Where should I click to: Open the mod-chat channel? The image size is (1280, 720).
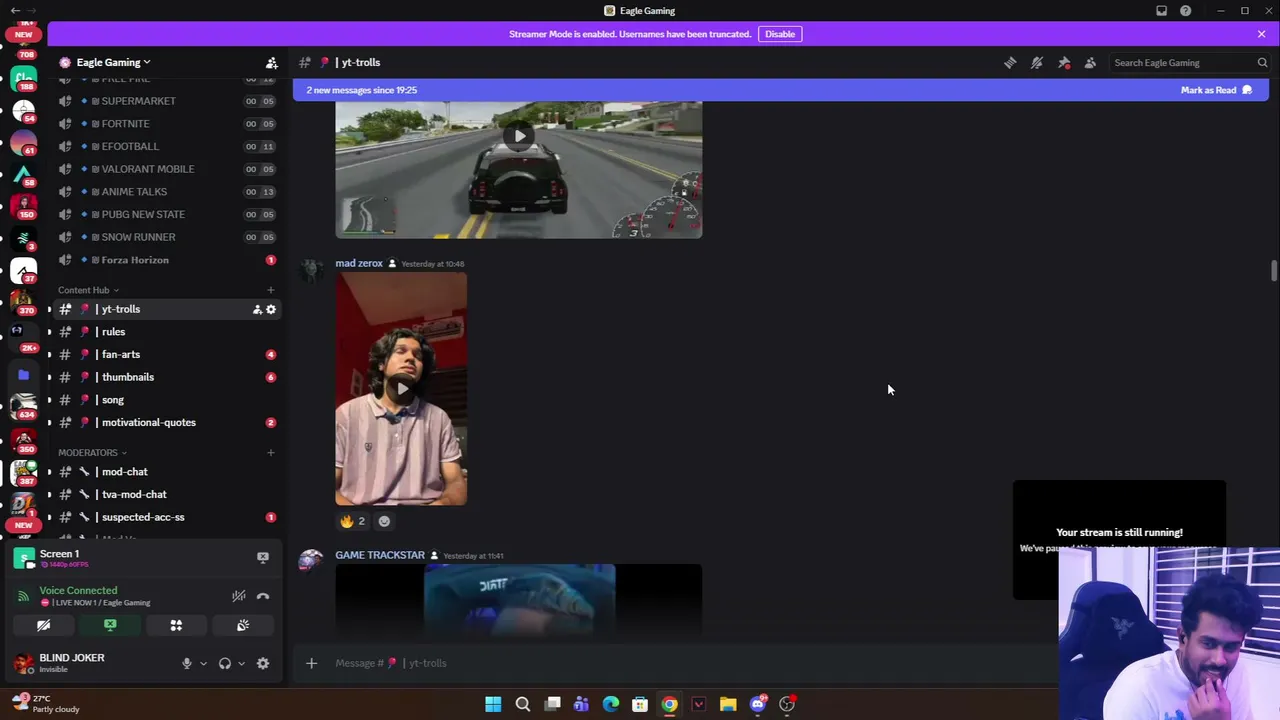pos(166,472)
